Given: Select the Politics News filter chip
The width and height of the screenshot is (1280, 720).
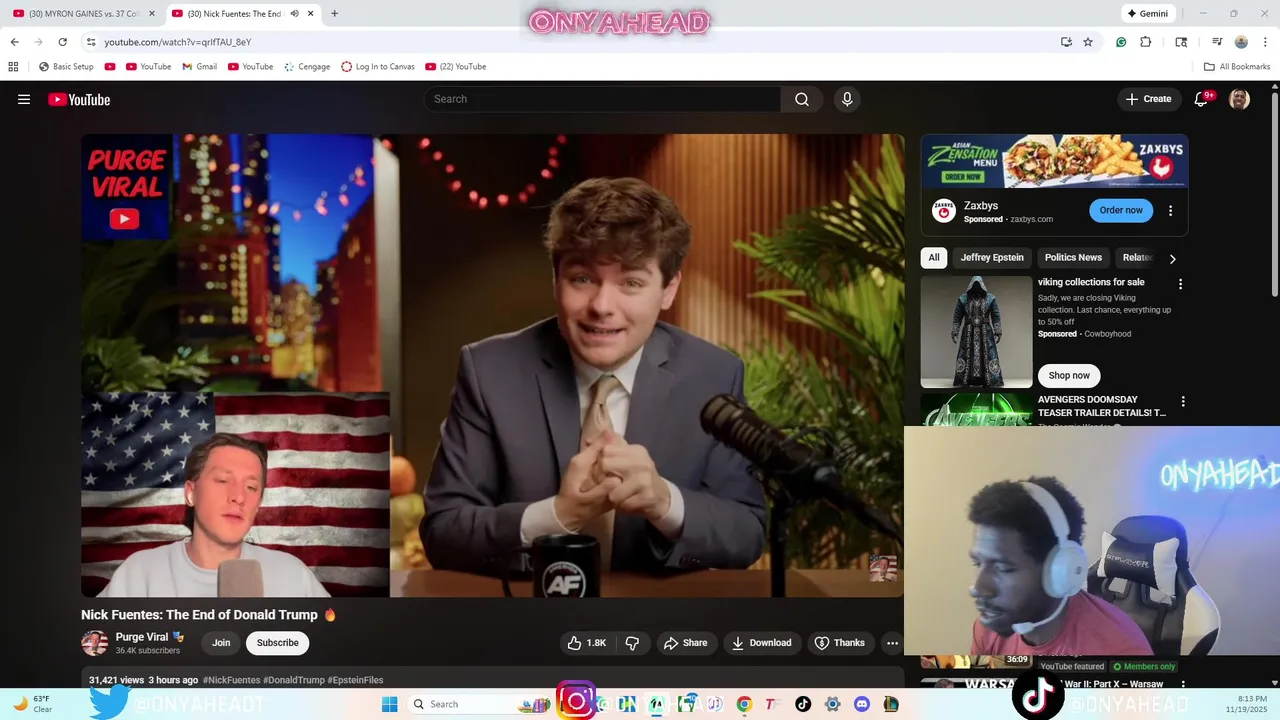Looking at the screenshot, I should coord(1073,257).
